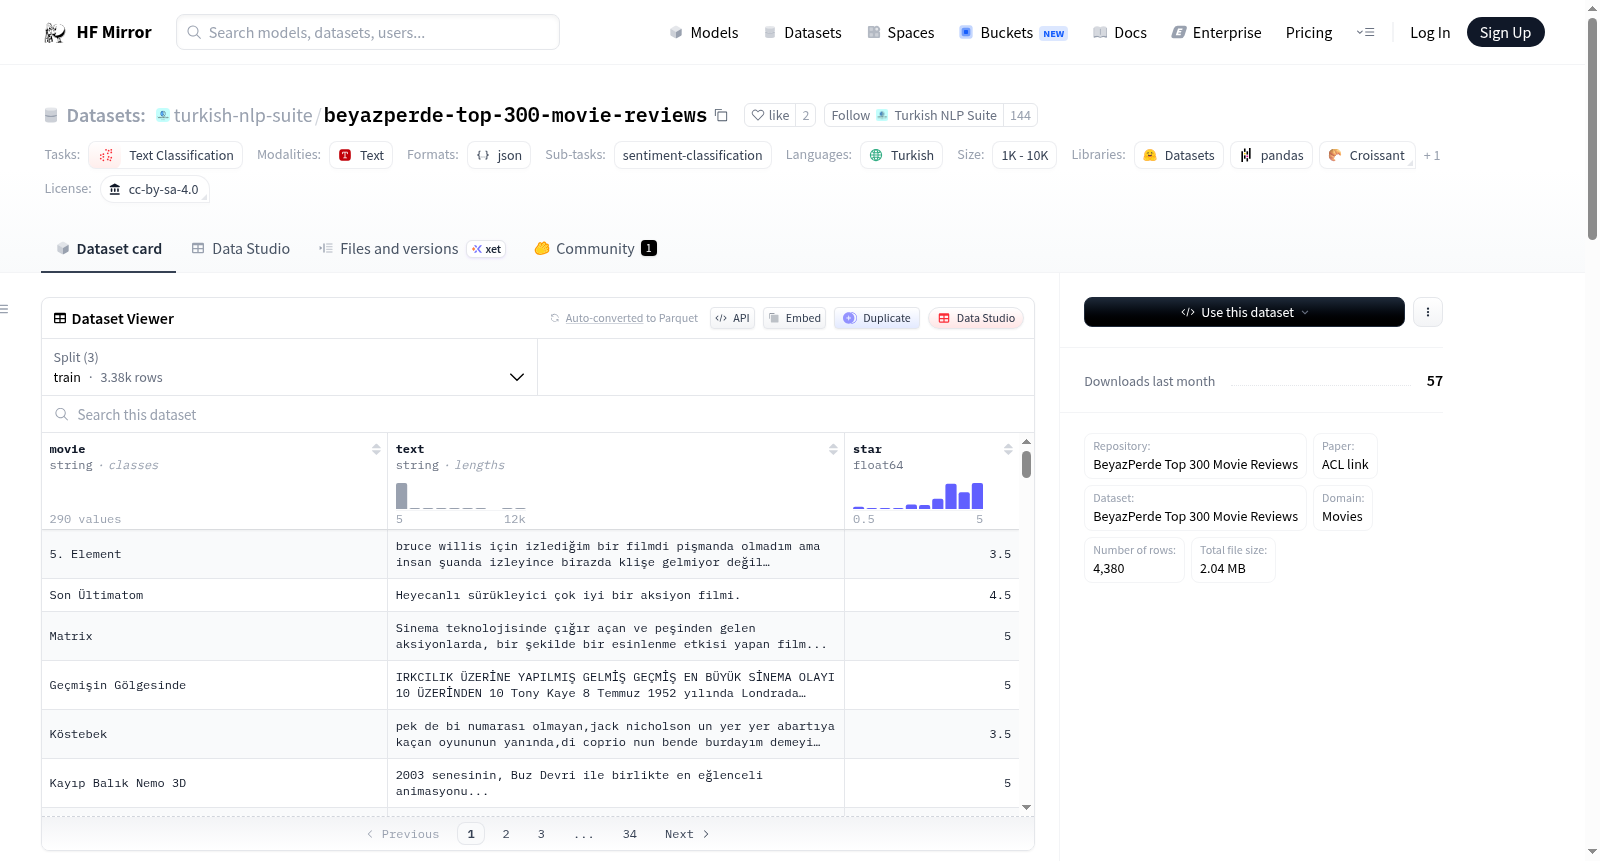1600x861 pixels.
Task: Click the Datasets library tag
Action: point(1179,155)
